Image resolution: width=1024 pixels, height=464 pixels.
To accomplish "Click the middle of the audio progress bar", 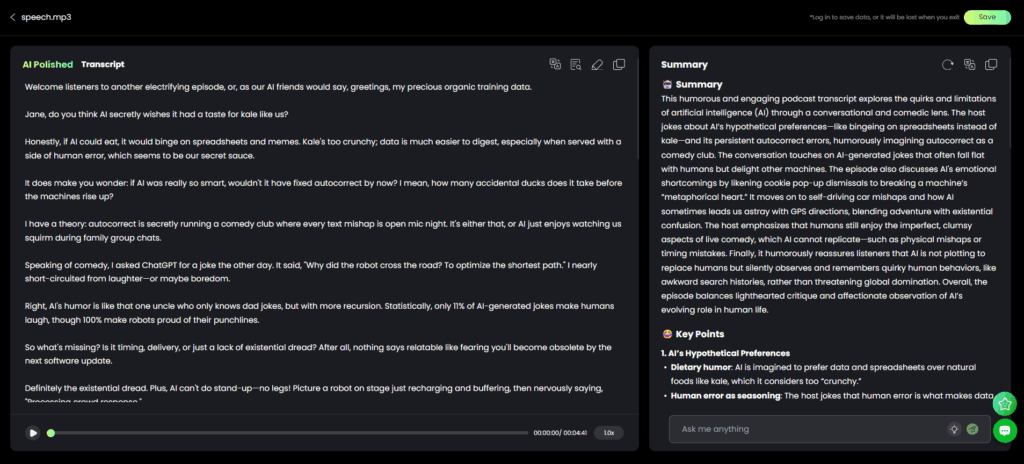I will tap(289, 433).
